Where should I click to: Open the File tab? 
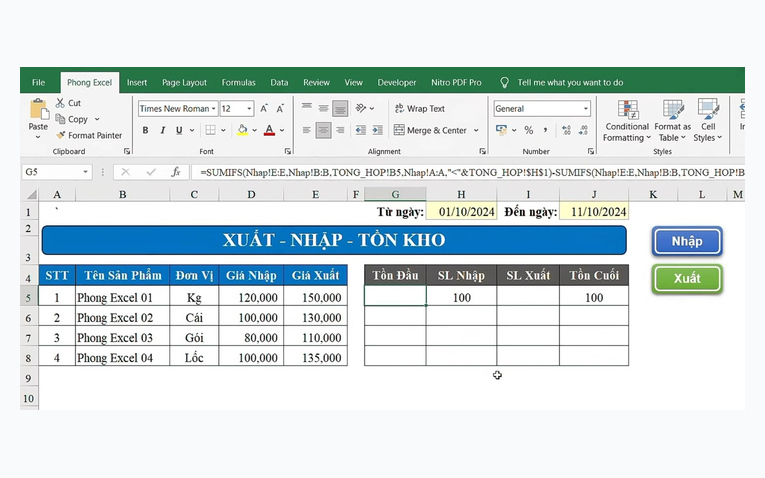click(x=39, y=82)
